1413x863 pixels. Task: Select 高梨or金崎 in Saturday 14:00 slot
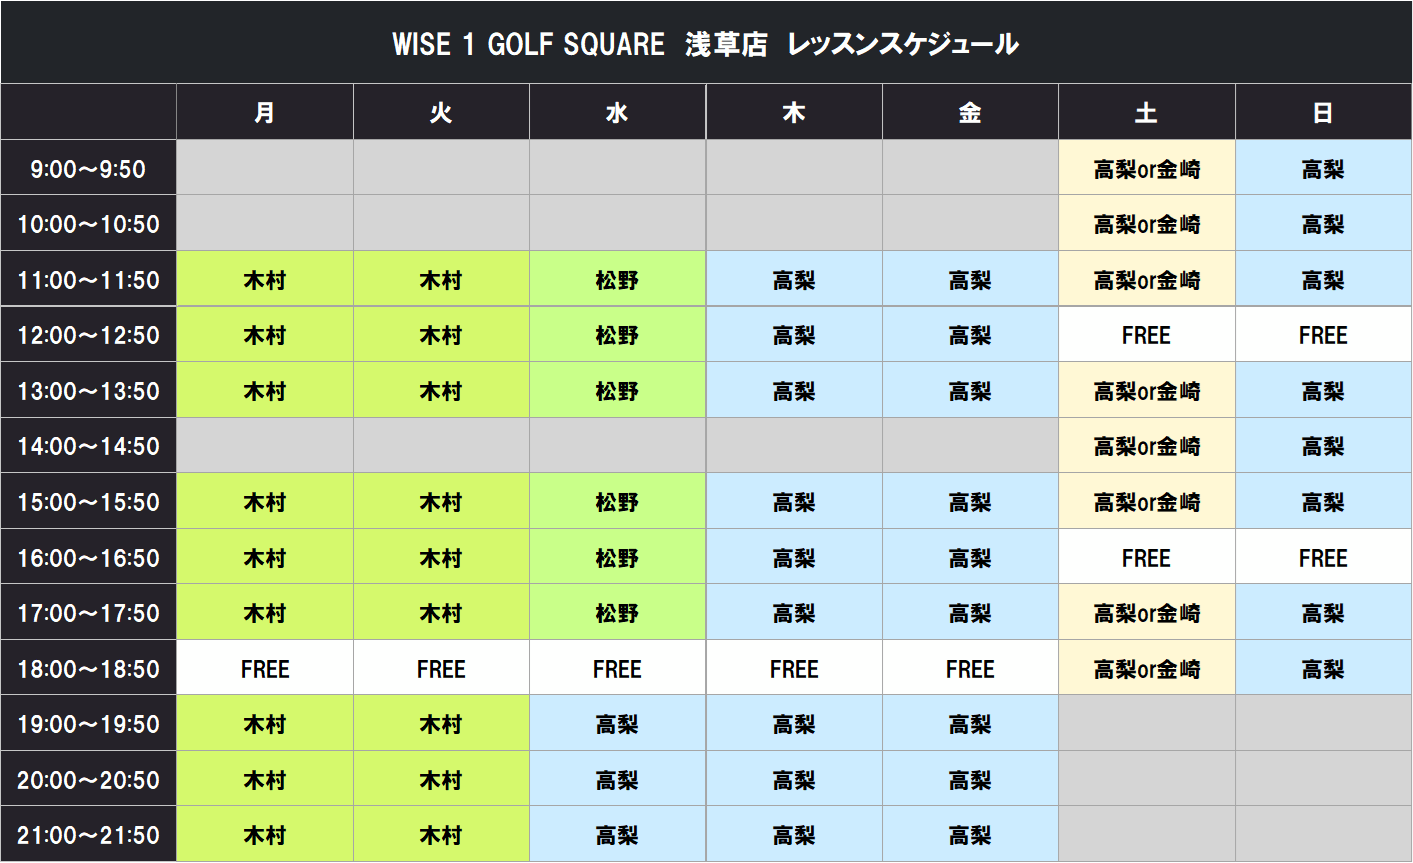[1147, 445]
